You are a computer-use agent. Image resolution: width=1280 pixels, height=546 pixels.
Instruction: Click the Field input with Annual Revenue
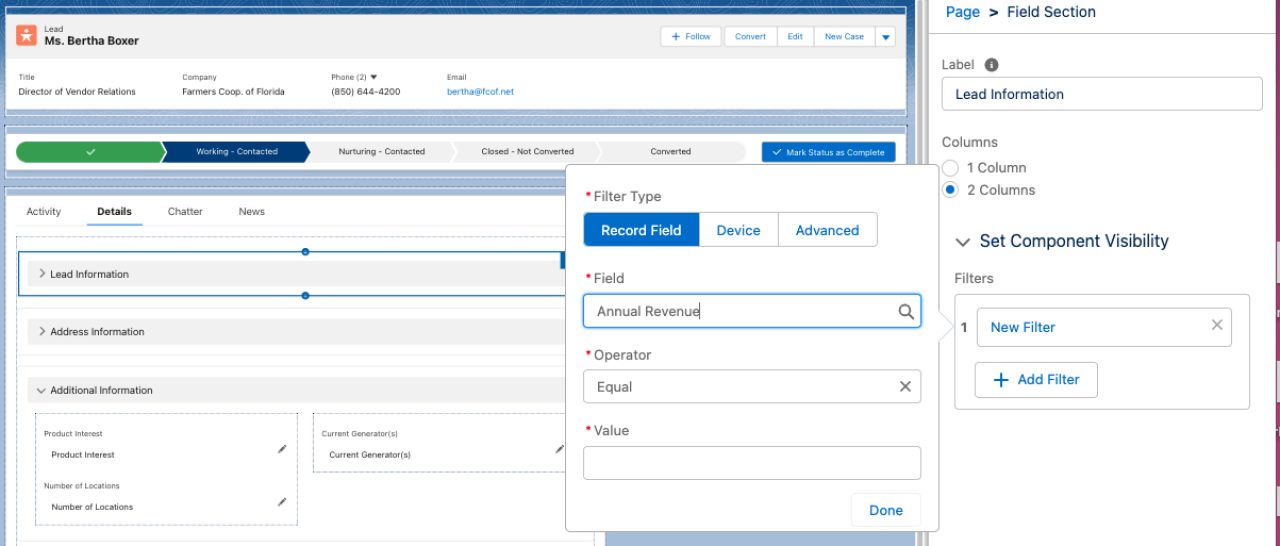coord(752,311)
